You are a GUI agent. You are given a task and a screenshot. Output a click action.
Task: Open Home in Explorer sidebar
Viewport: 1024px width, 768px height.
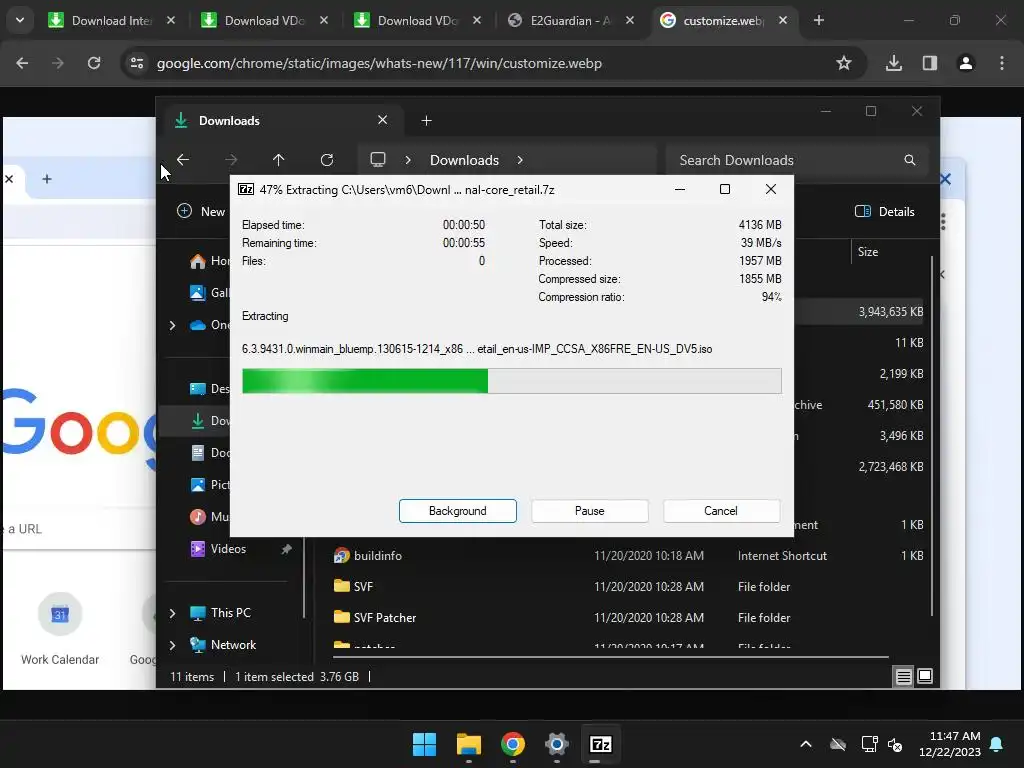point(209,261)
